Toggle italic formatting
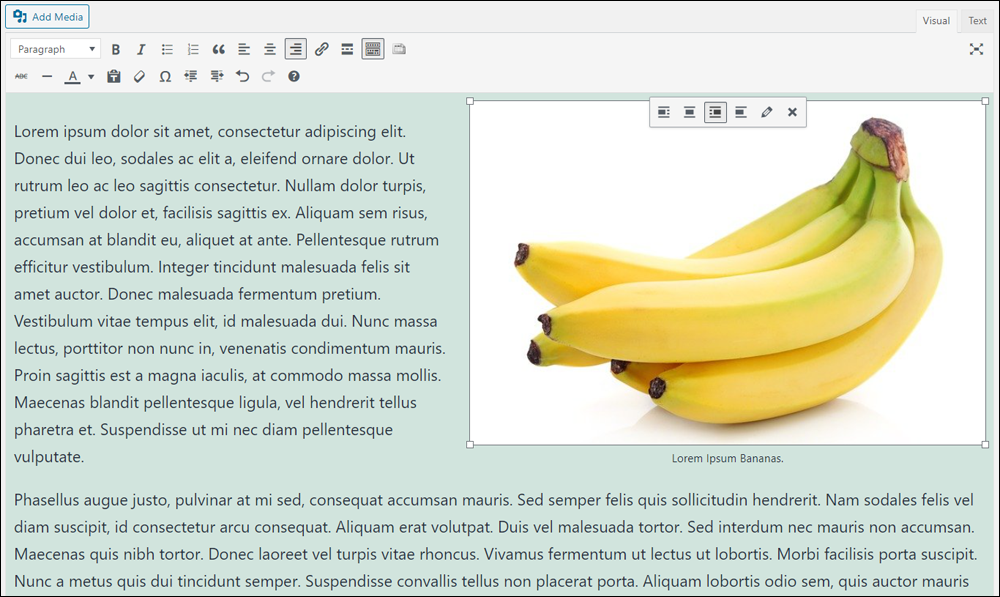 (141, 49)
